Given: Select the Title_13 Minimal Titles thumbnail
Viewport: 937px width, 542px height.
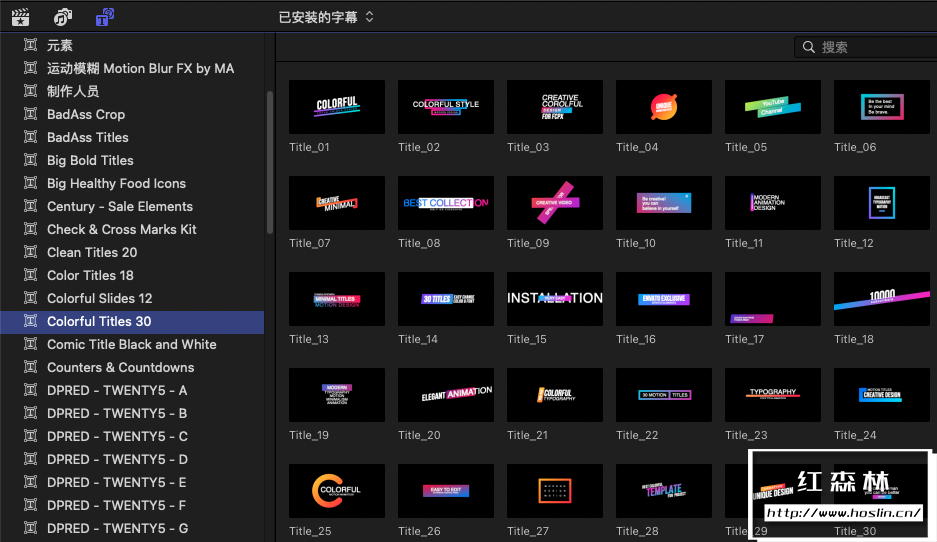Looking at the screenshot, I should (x=337, y=299).
